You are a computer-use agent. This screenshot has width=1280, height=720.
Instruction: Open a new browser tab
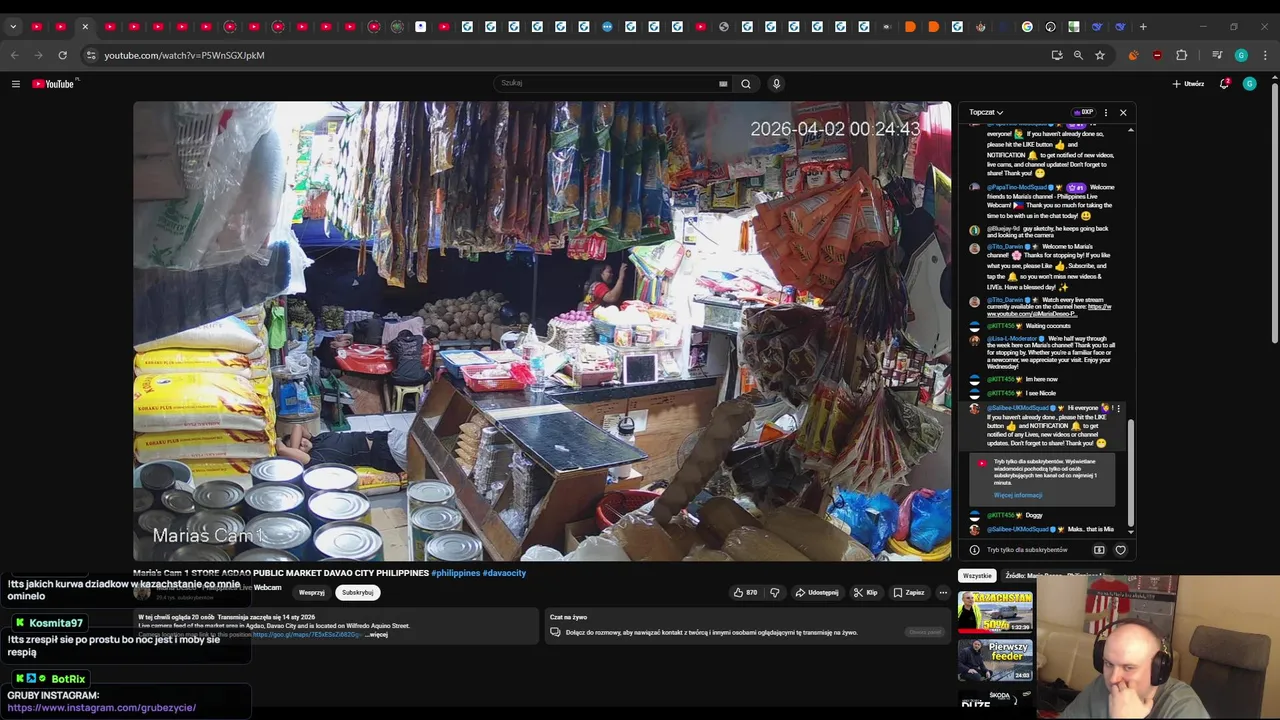click(x=1143, y=27)
